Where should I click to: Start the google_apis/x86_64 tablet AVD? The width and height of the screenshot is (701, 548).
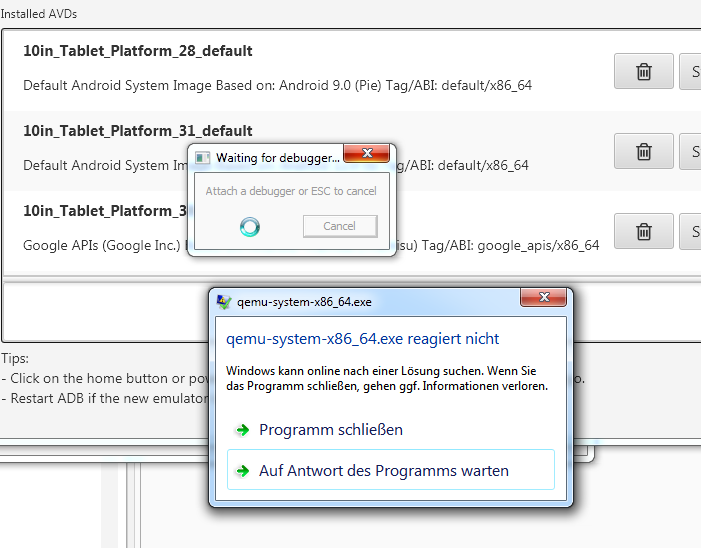pos(691,231)
